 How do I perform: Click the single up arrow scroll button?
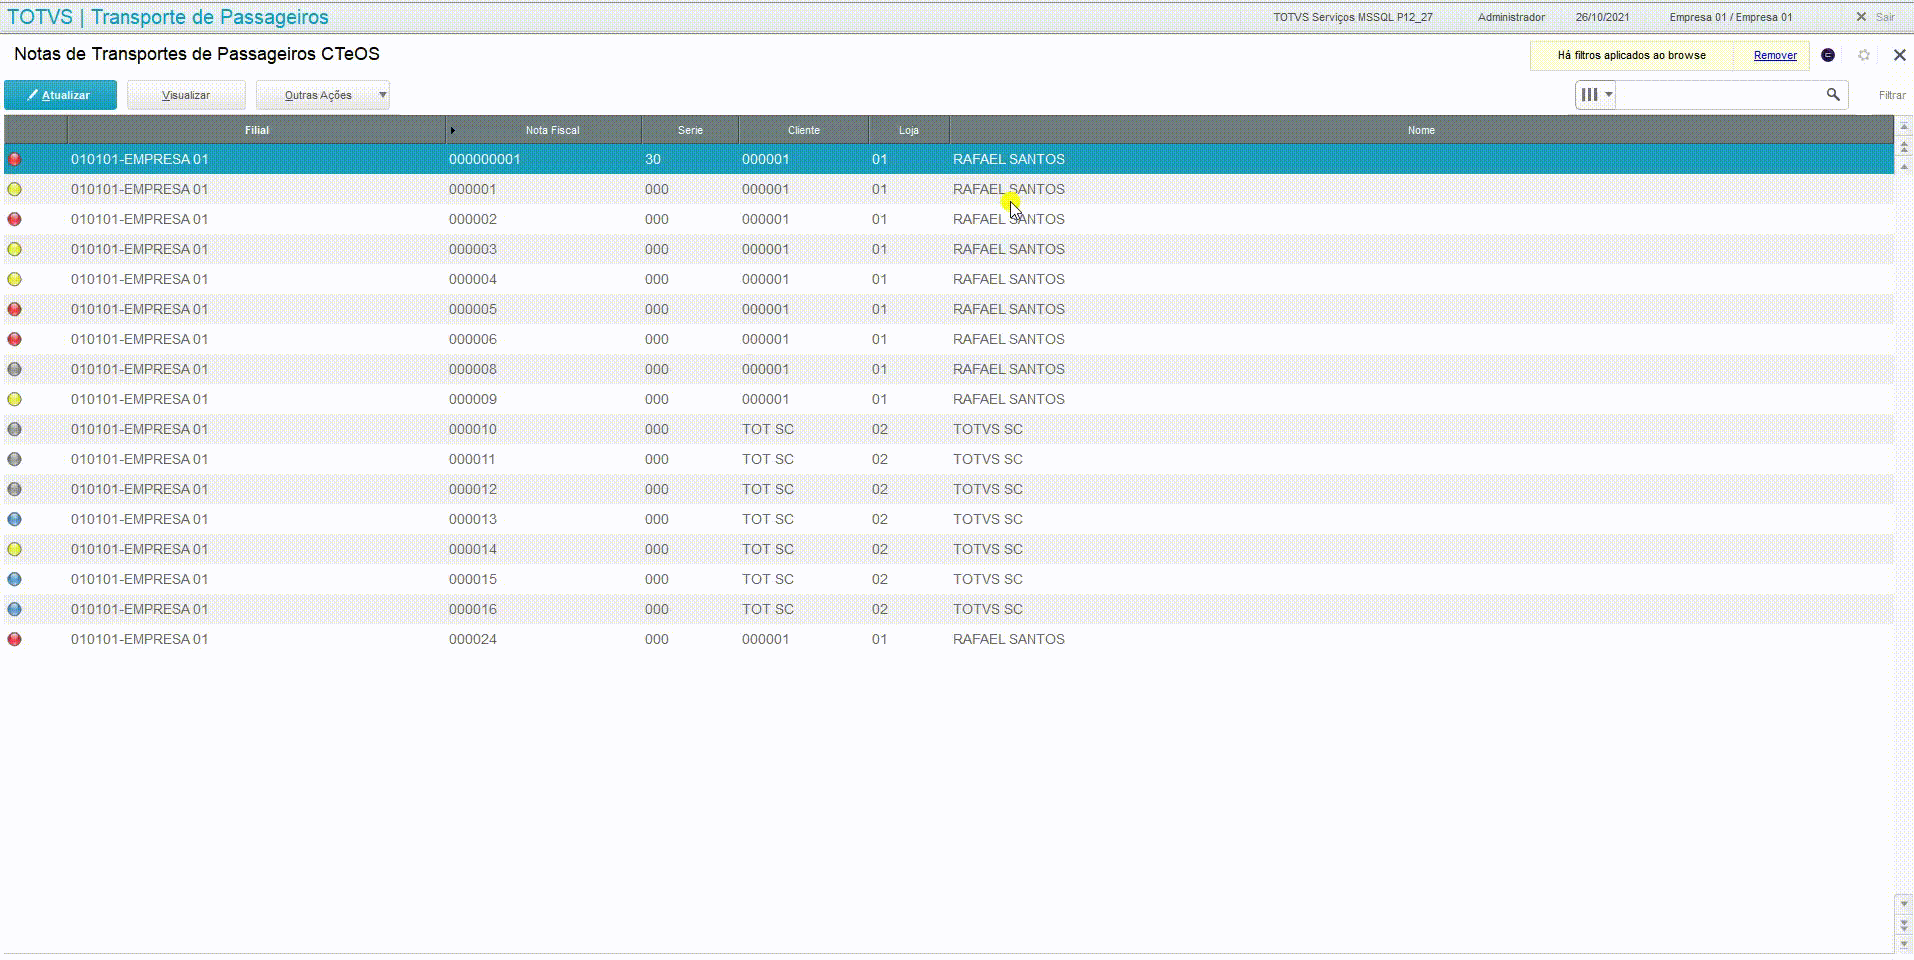point(1904,166)
